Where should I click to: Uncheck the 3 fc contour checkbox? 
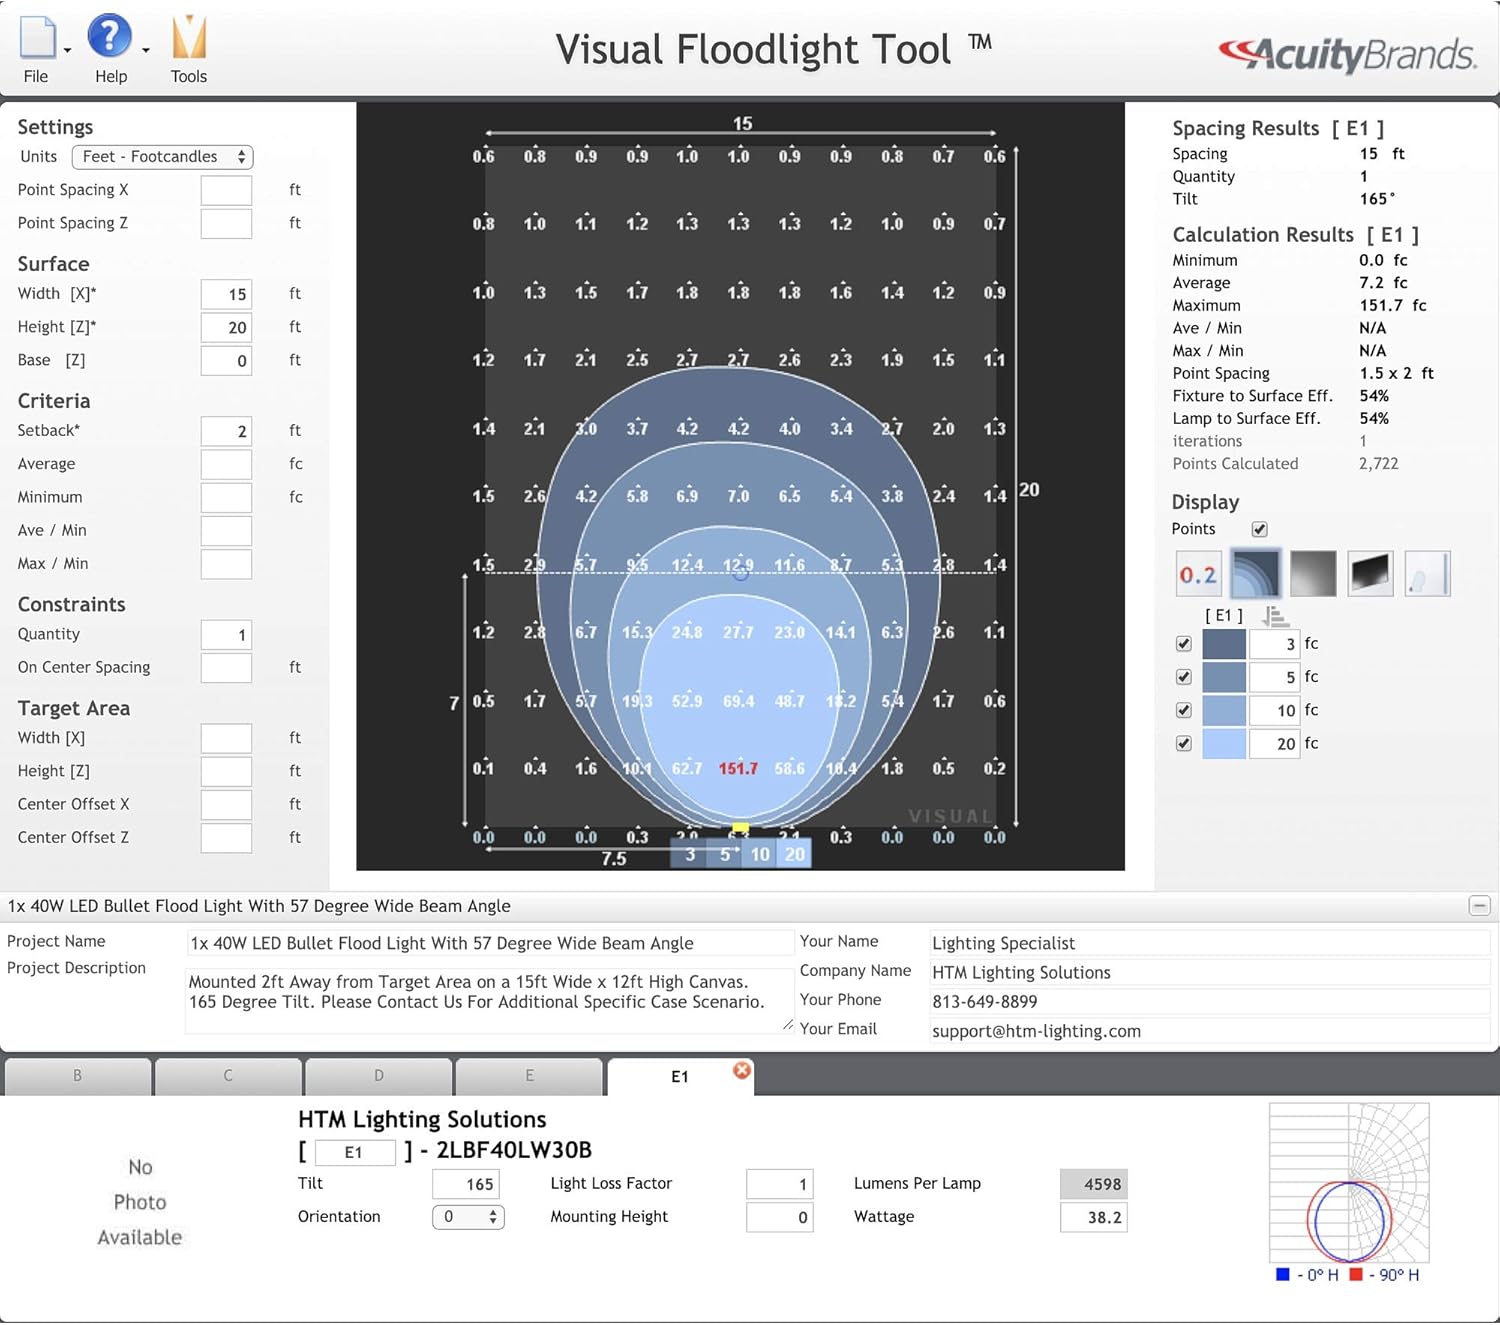[x=1184, y=644]
